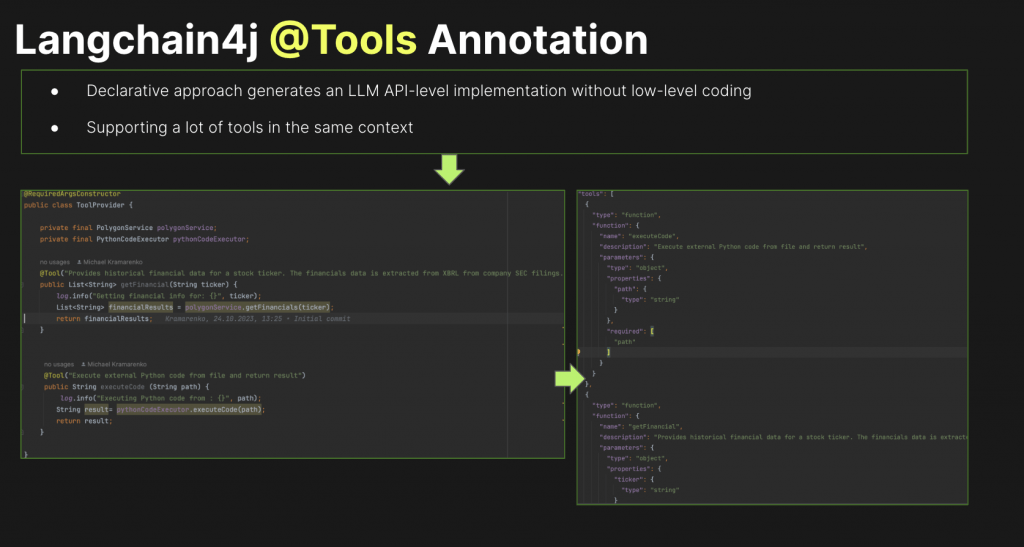This screenshot has width=1024, height=547.
Task: Click the green right arrow between panels
Action: (x=570, y=379)
